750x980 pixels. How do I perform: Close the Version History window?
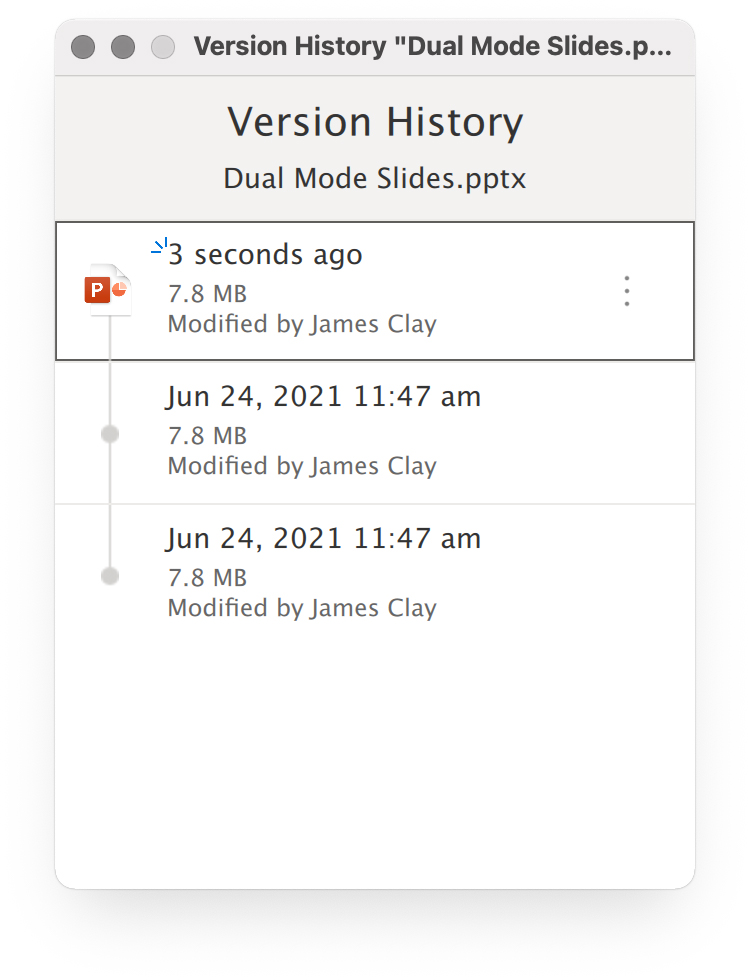pyautogui.click(x=83, y=47)
